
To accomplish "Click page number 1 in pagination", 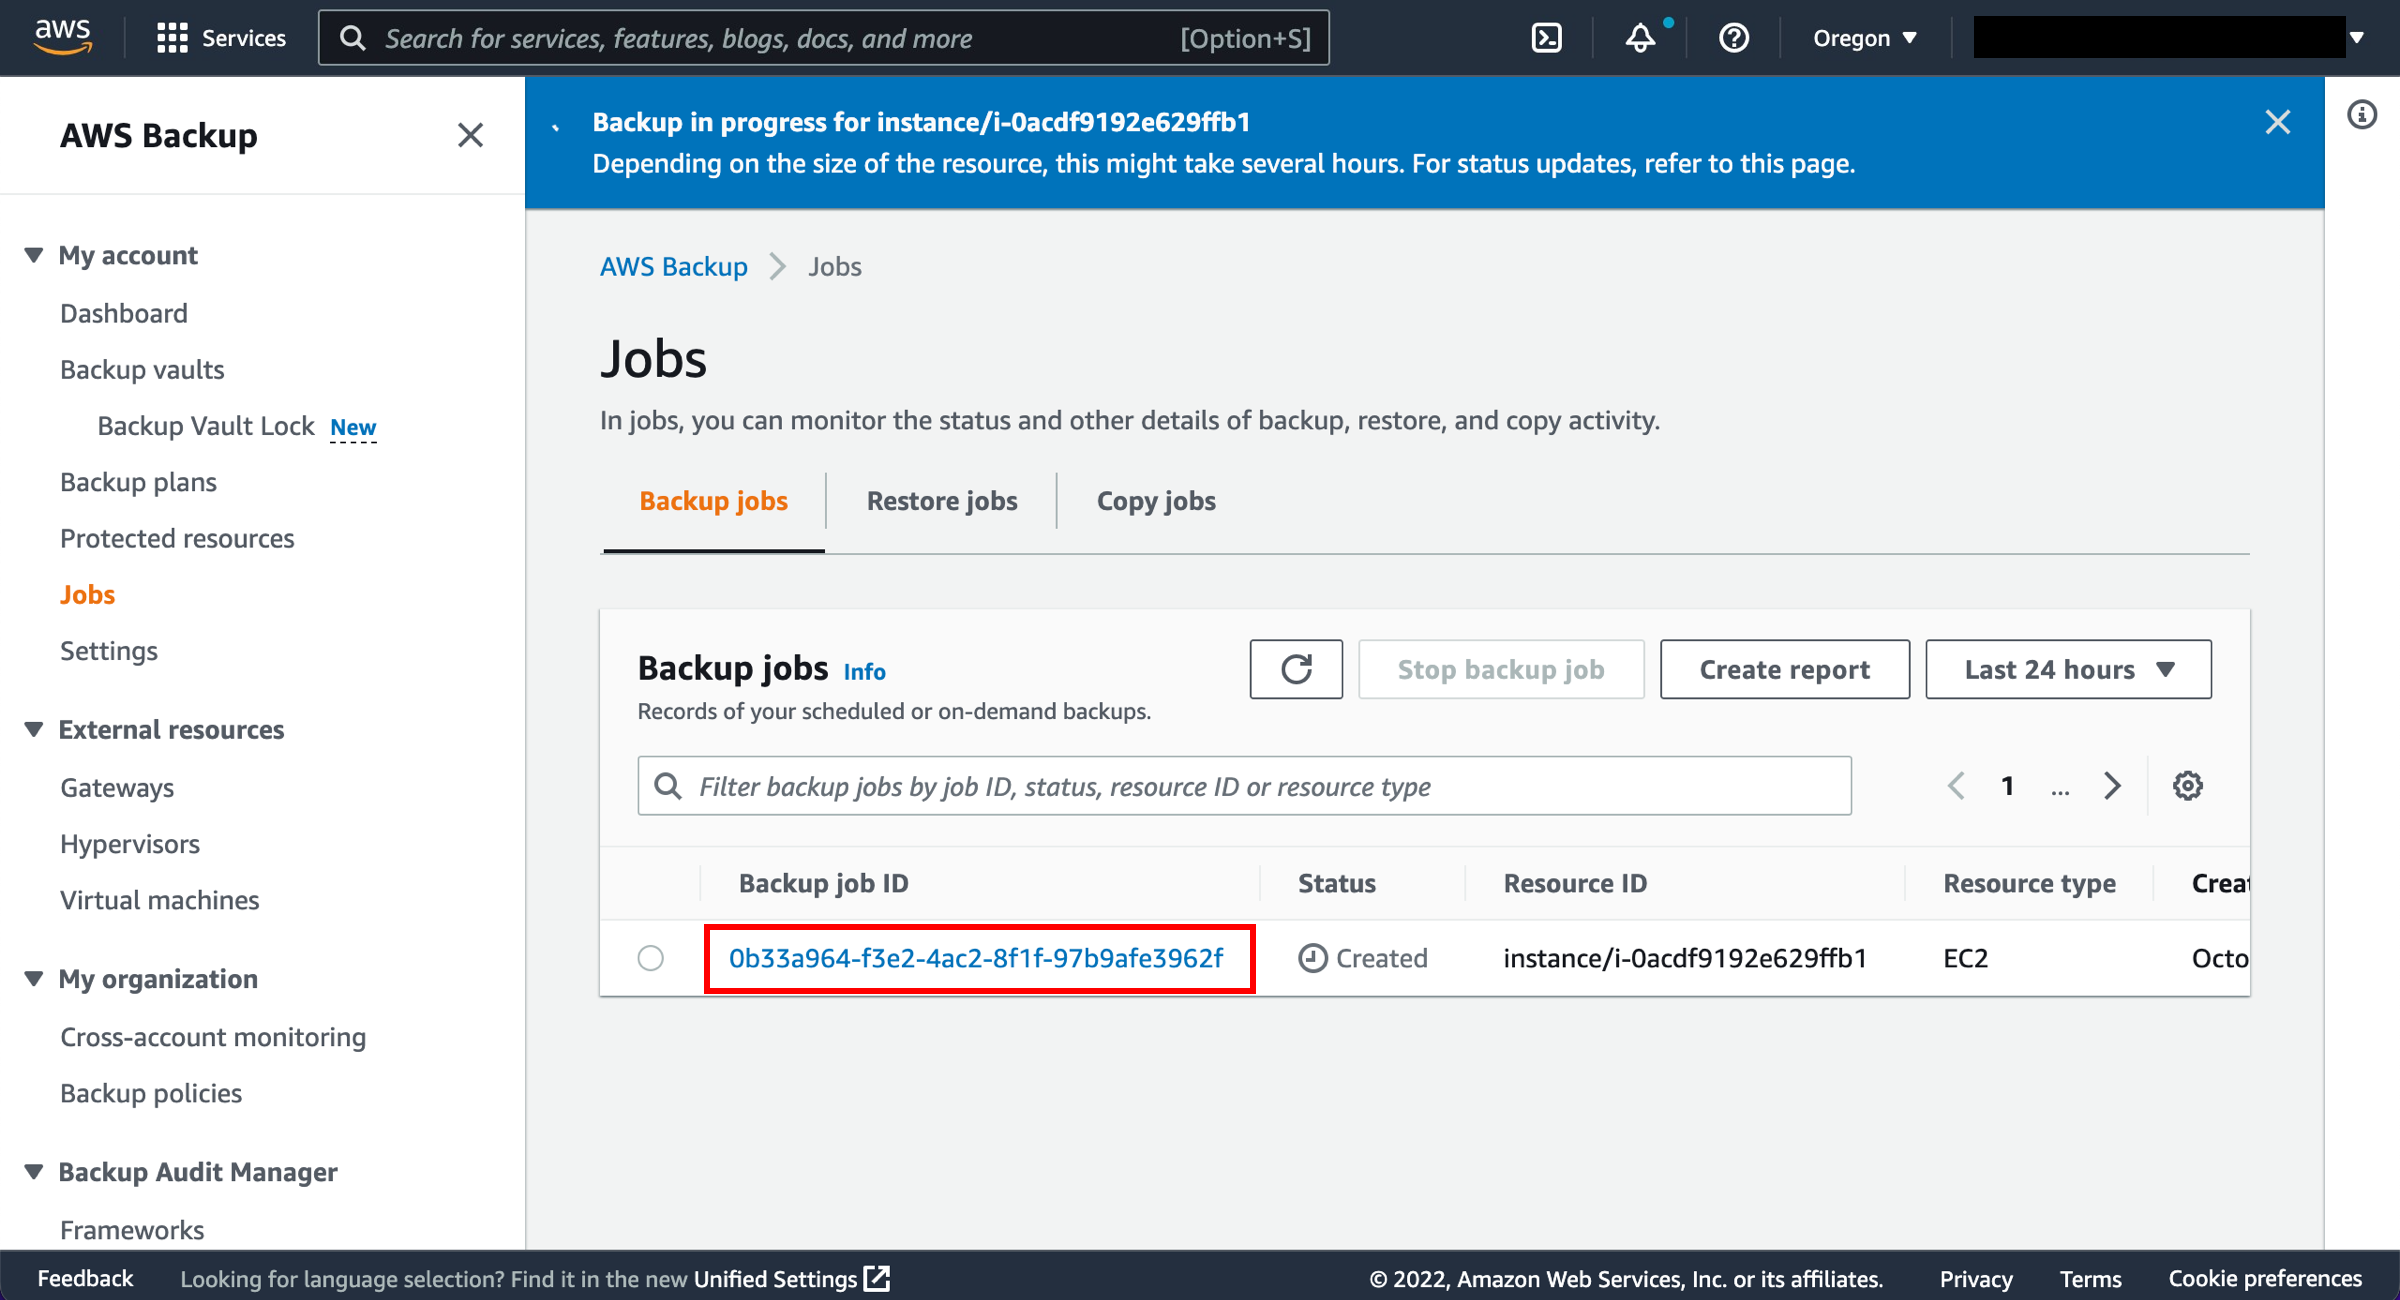I will 2007,786.
